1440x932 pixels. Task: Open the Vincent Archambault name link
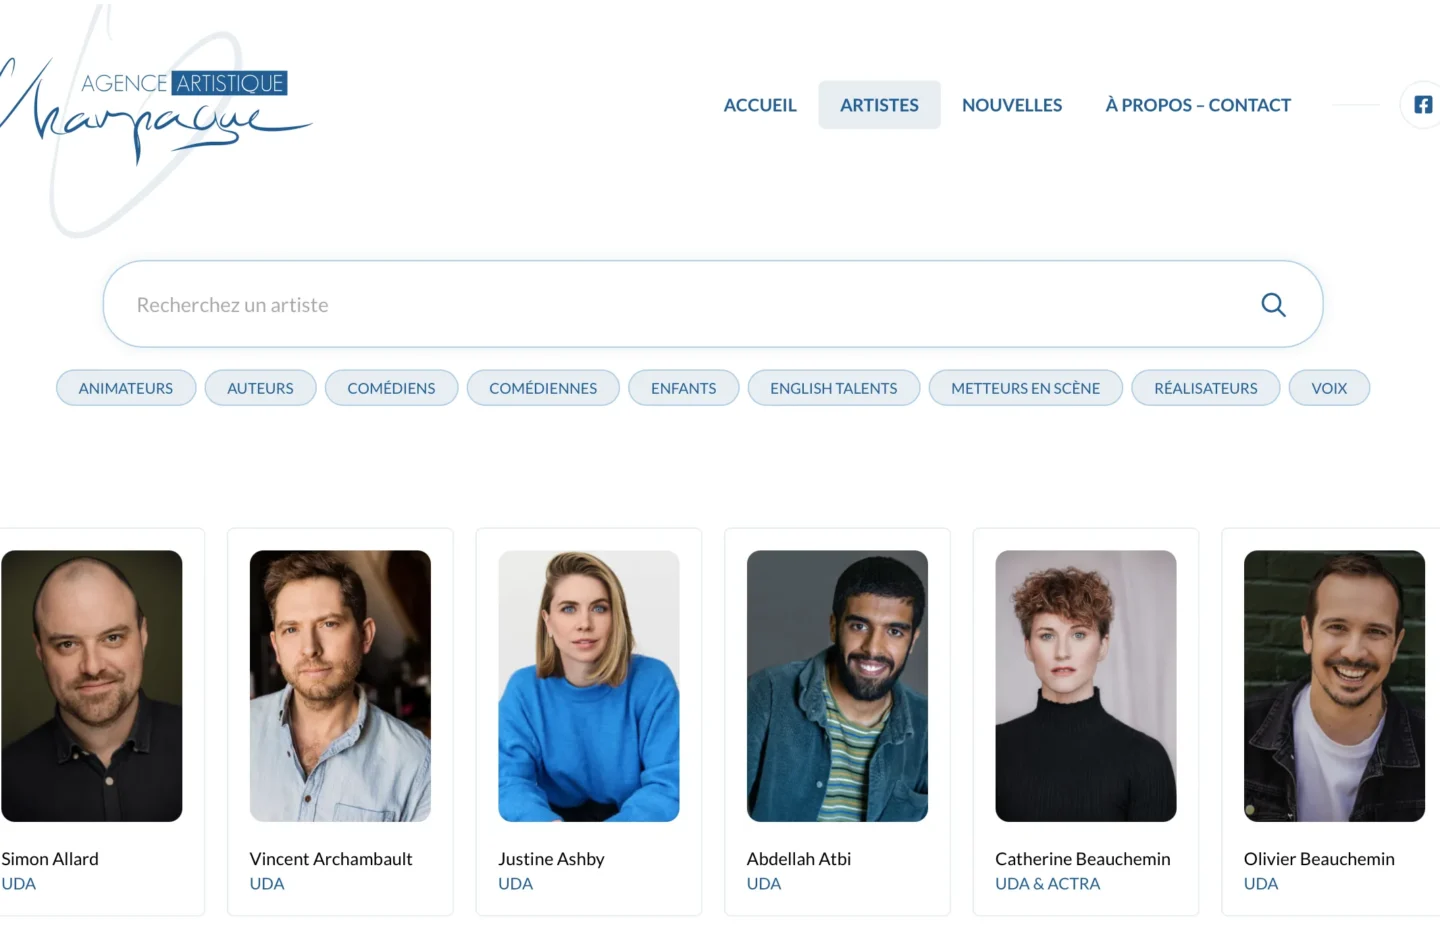(331, 859)
